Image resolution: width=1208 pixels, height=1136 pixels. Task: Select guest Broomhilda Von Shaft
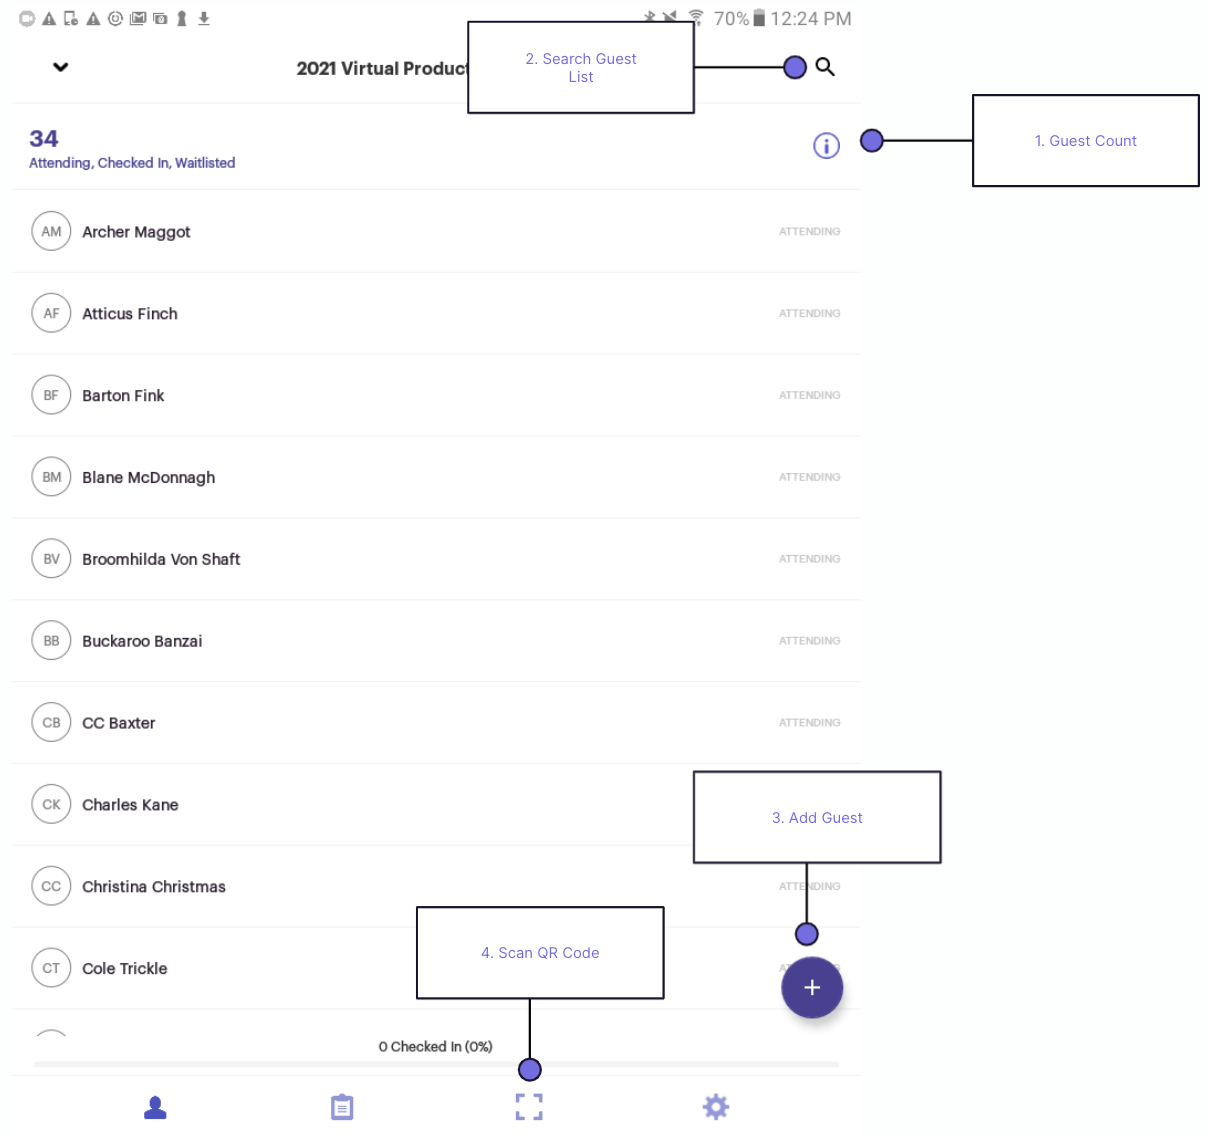point(161,559)
